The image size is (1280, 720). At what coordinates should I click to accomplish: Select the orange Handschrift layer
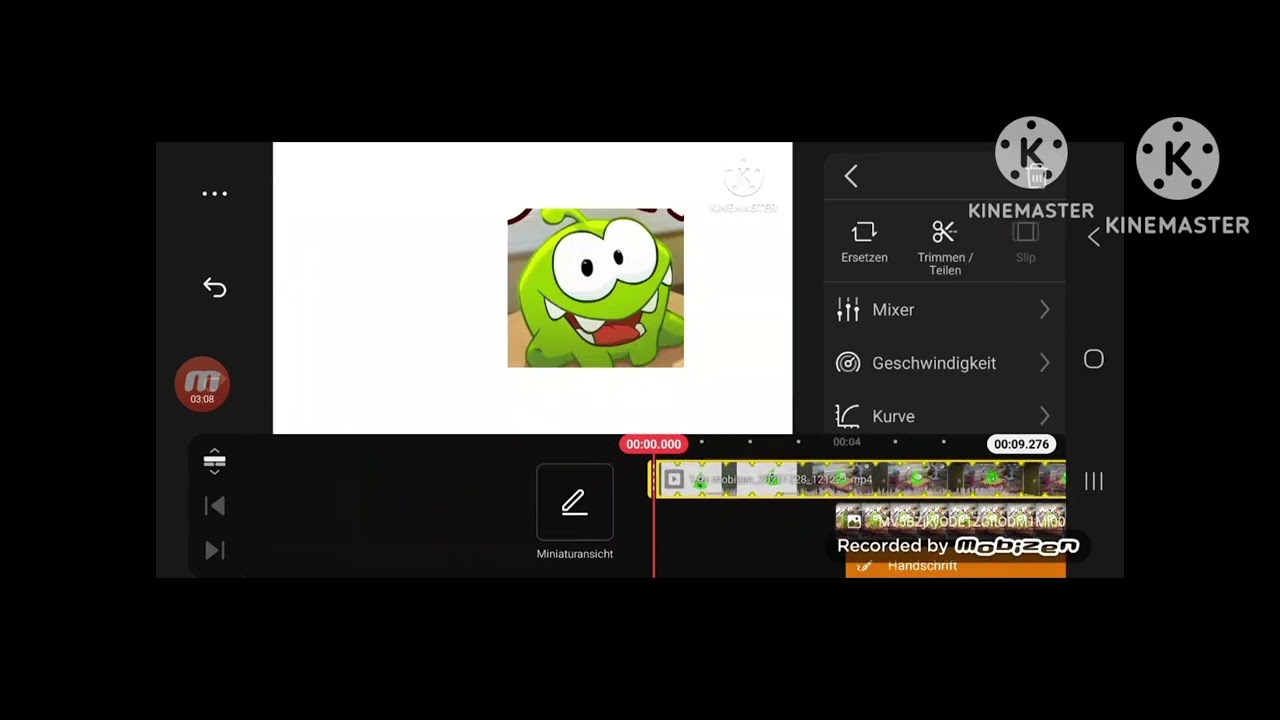click(x=955, y=567)
